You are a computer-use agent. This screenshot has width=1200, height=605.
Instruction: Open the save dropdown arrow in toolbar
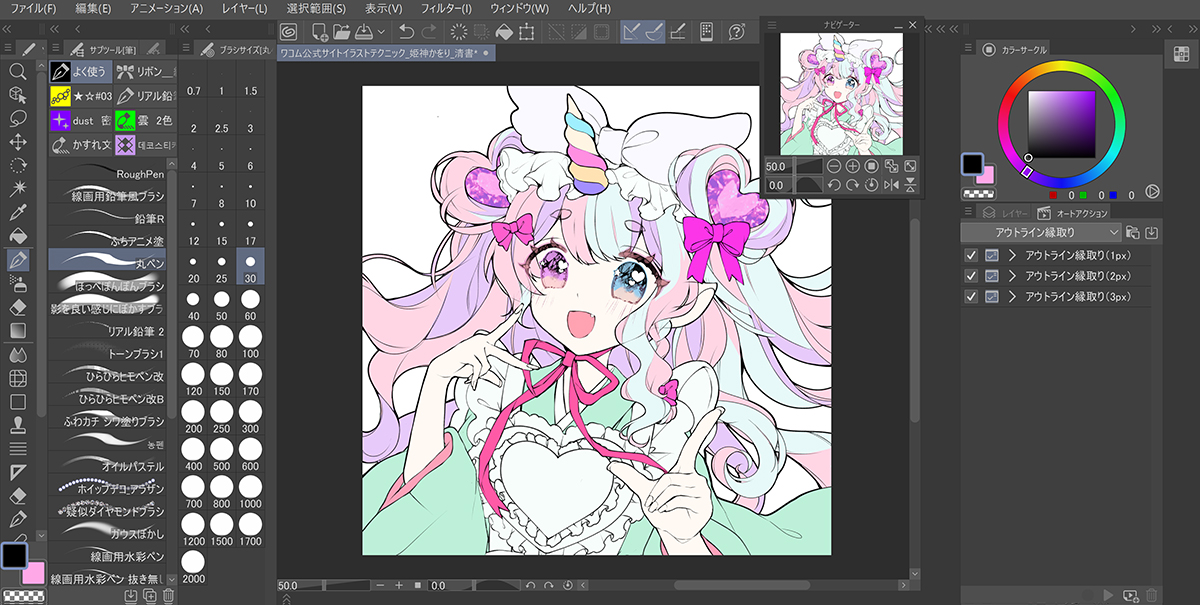[x=382, y=32]
